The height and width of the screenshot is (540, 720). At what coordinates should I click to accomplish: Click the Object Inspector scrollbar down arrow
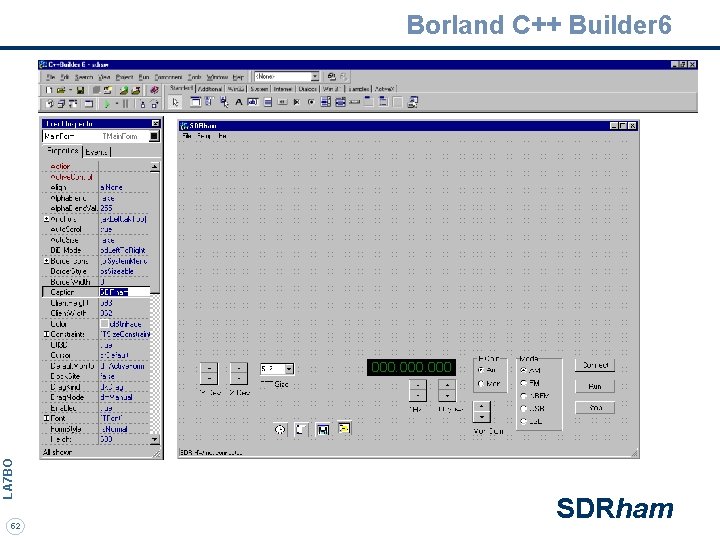(x=154, y=439)
